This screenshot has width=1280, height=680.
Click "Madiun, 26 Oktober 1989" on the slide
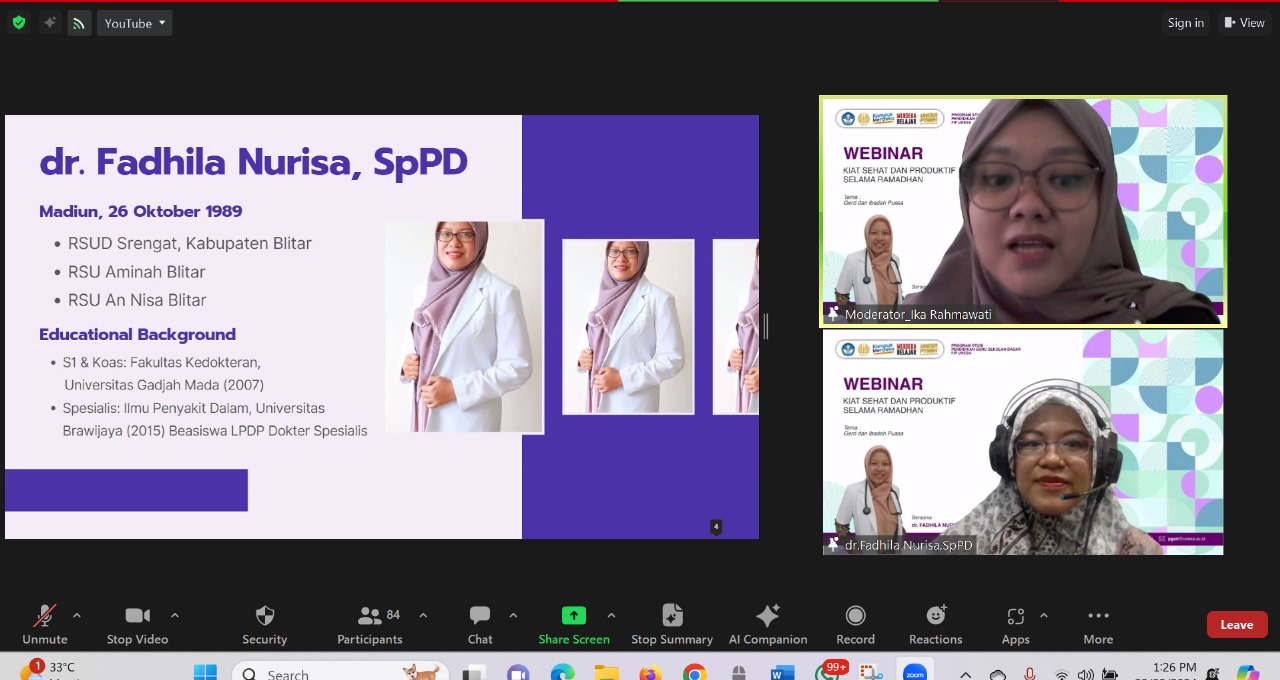pos(141,211)
